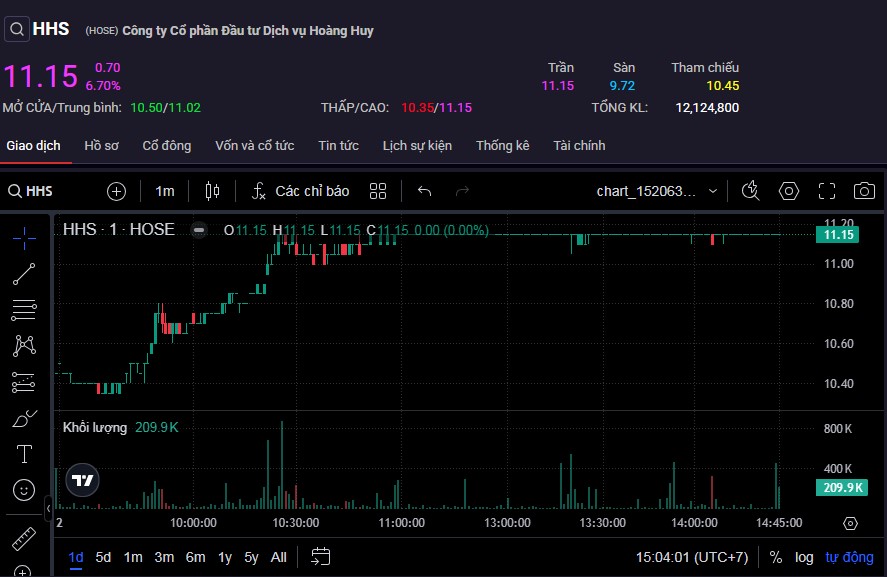Enter fullscreen chart mode
The width and height of the screenshot is (887, 577).
pos(827,191)
